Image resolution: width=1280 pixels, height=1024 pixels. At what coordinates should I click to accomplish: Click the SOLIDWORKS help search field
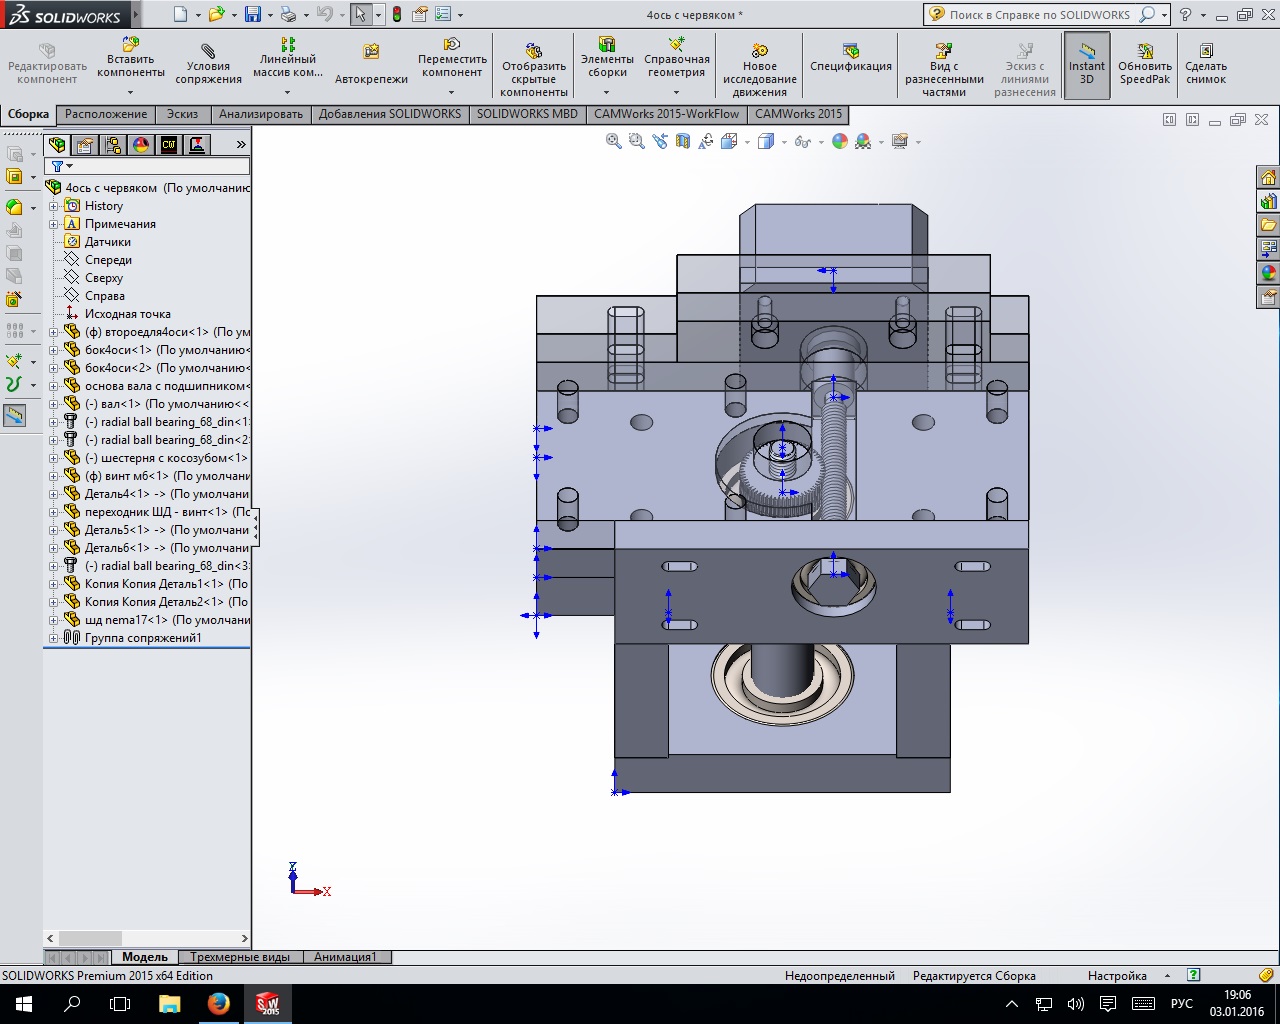[x=1040, y=15]
